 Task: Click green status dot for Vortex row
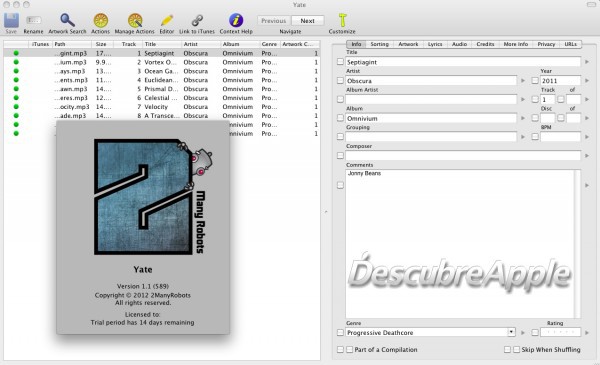pyautogui.click(x=16, y=62)
